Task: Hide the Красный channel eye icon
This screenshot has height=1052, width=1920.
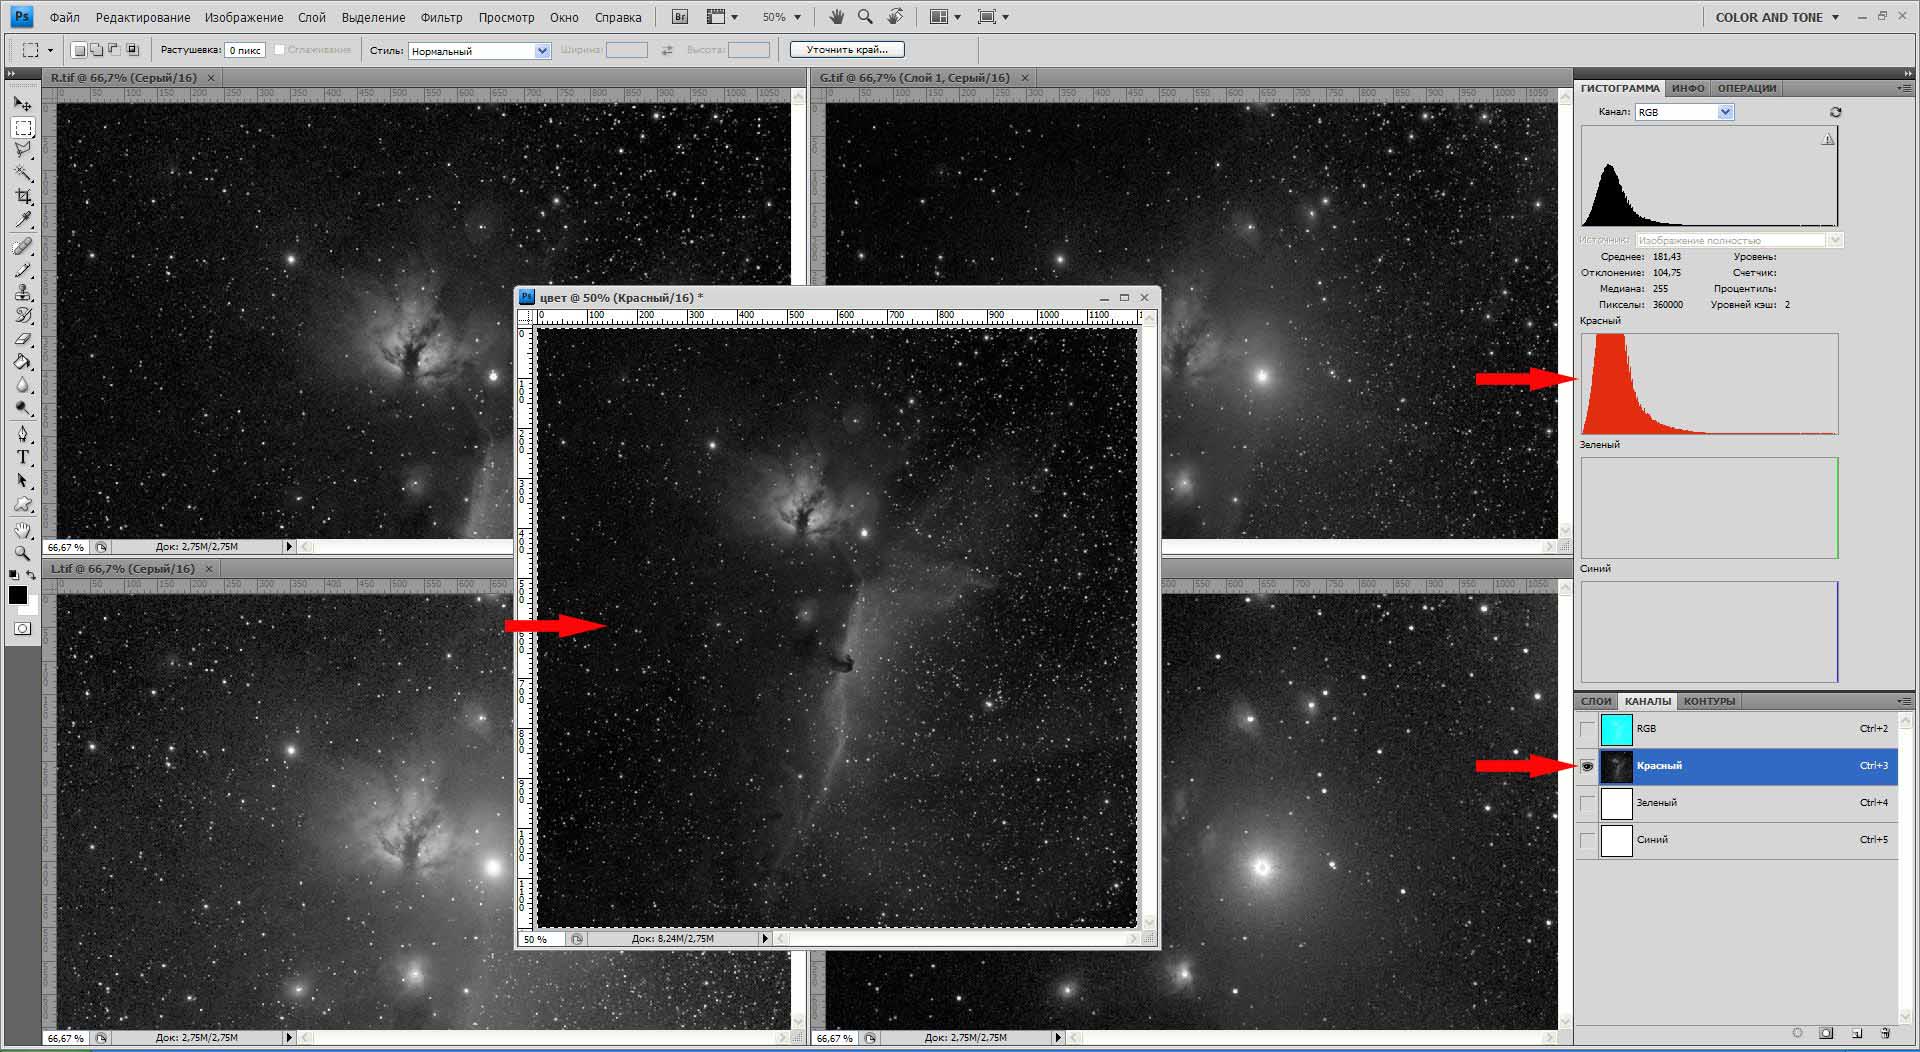Action: click(1587, 766)
